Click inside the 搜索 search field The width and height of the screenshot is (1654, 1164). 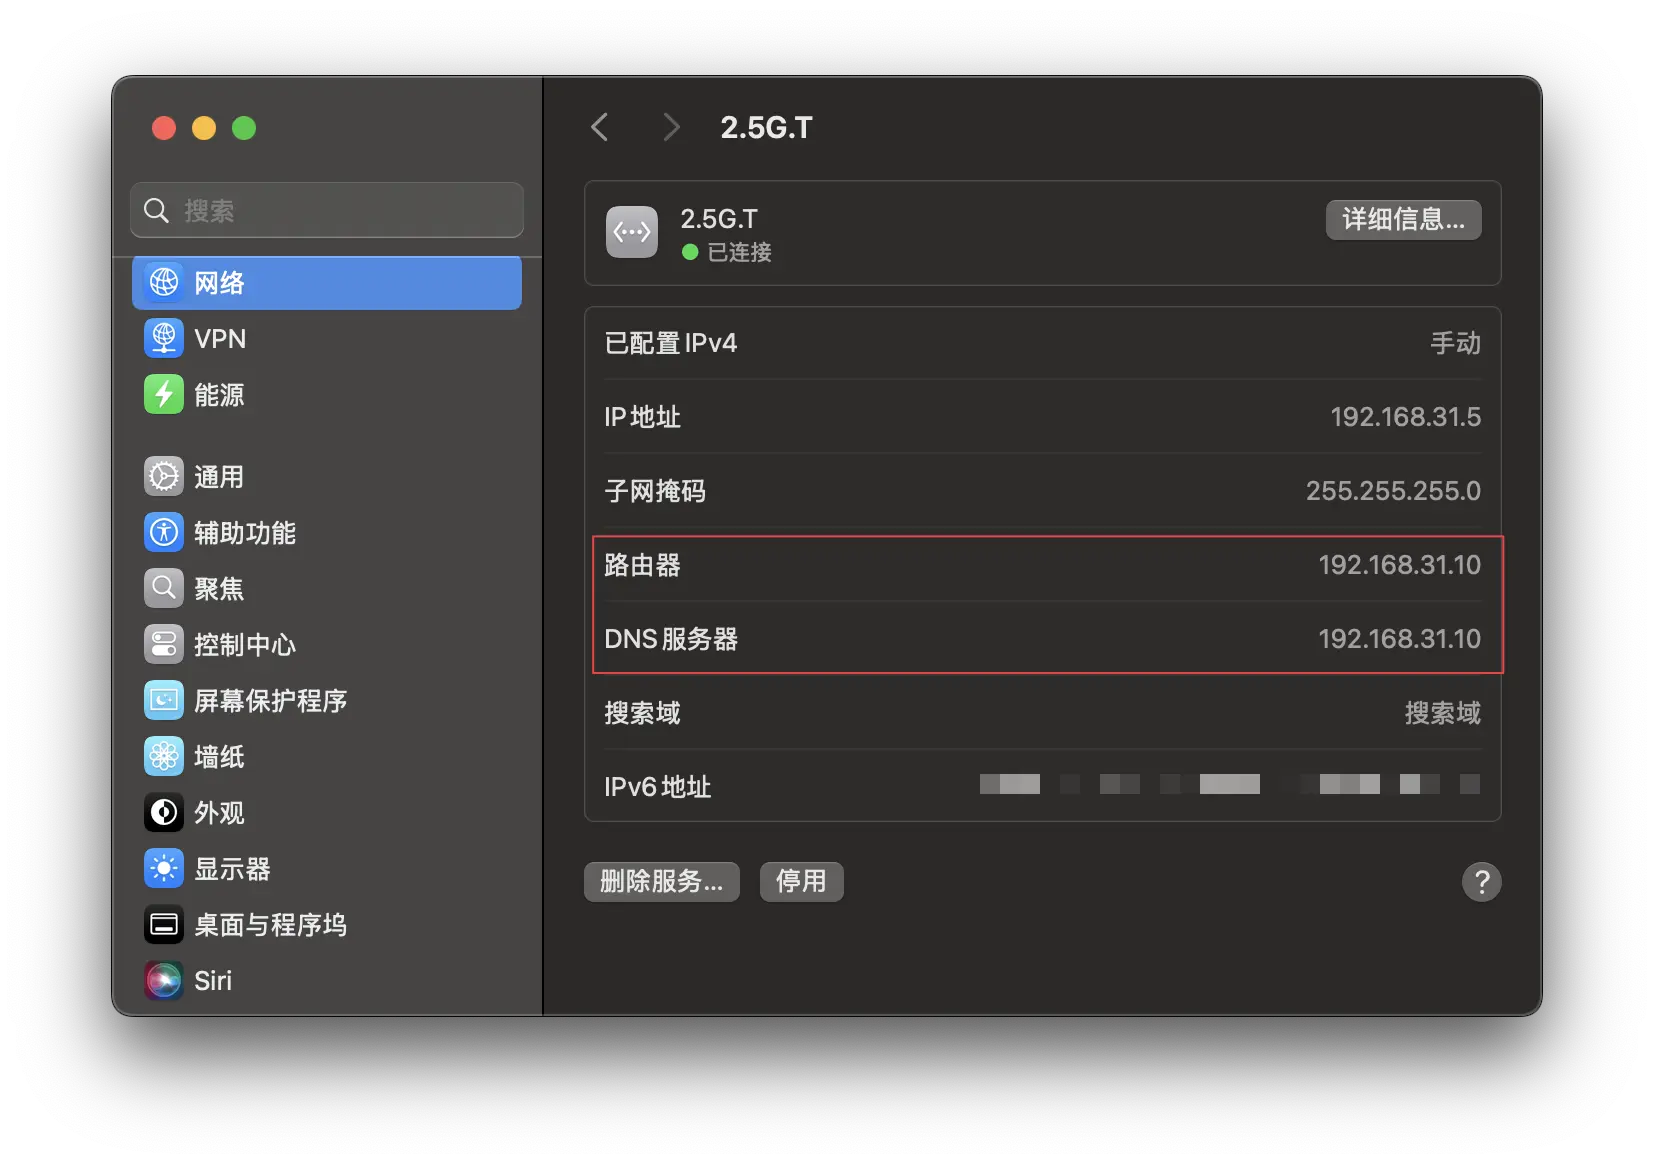coord(327,210)
